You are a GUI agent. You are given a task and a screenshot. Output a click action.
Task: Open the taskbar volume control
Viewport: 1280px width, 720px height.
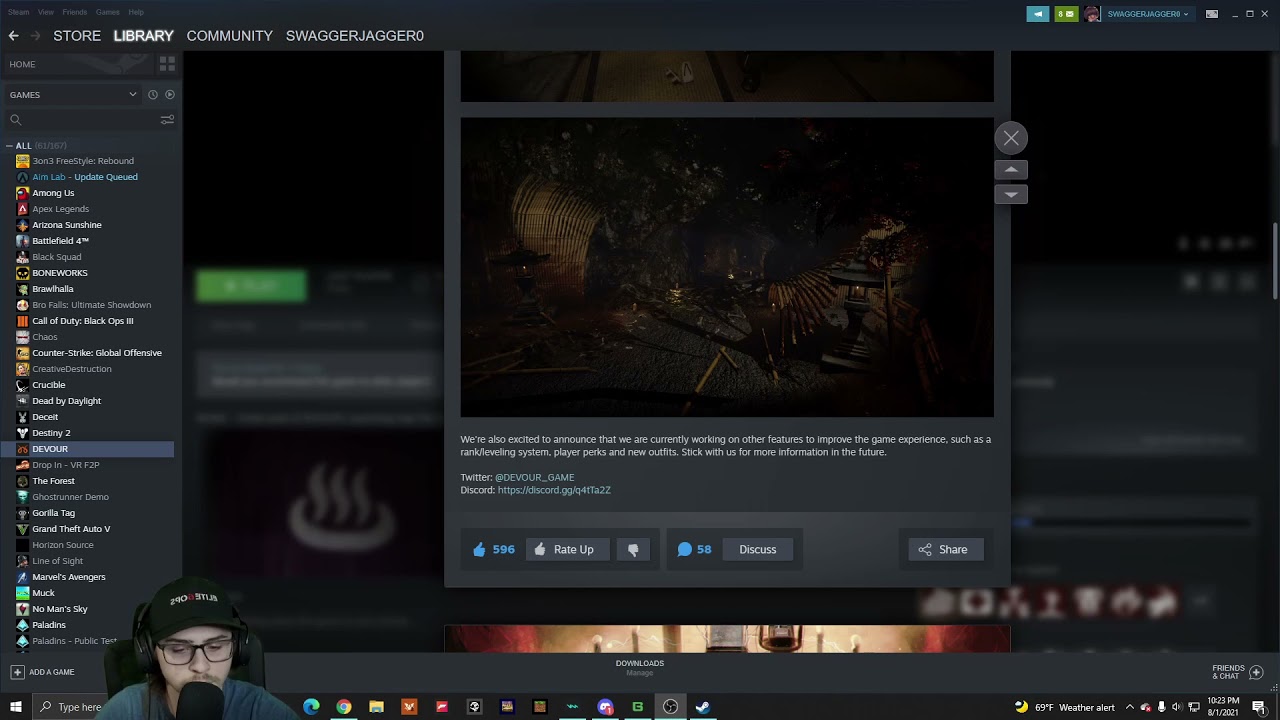1177,707
